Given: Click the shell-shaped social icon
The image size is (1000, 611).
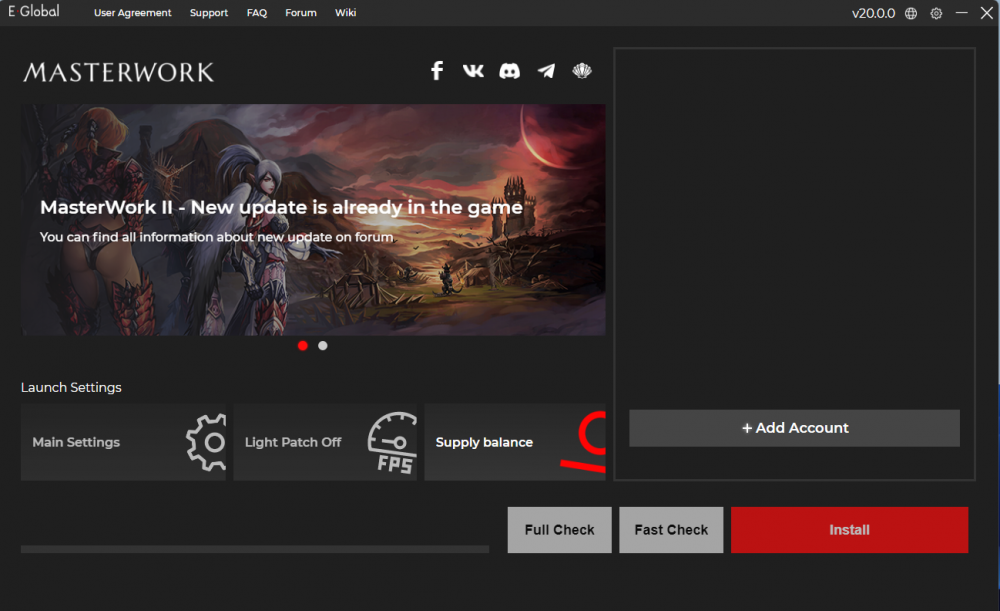Looking at the screenshot, I should tap(582, 70).
